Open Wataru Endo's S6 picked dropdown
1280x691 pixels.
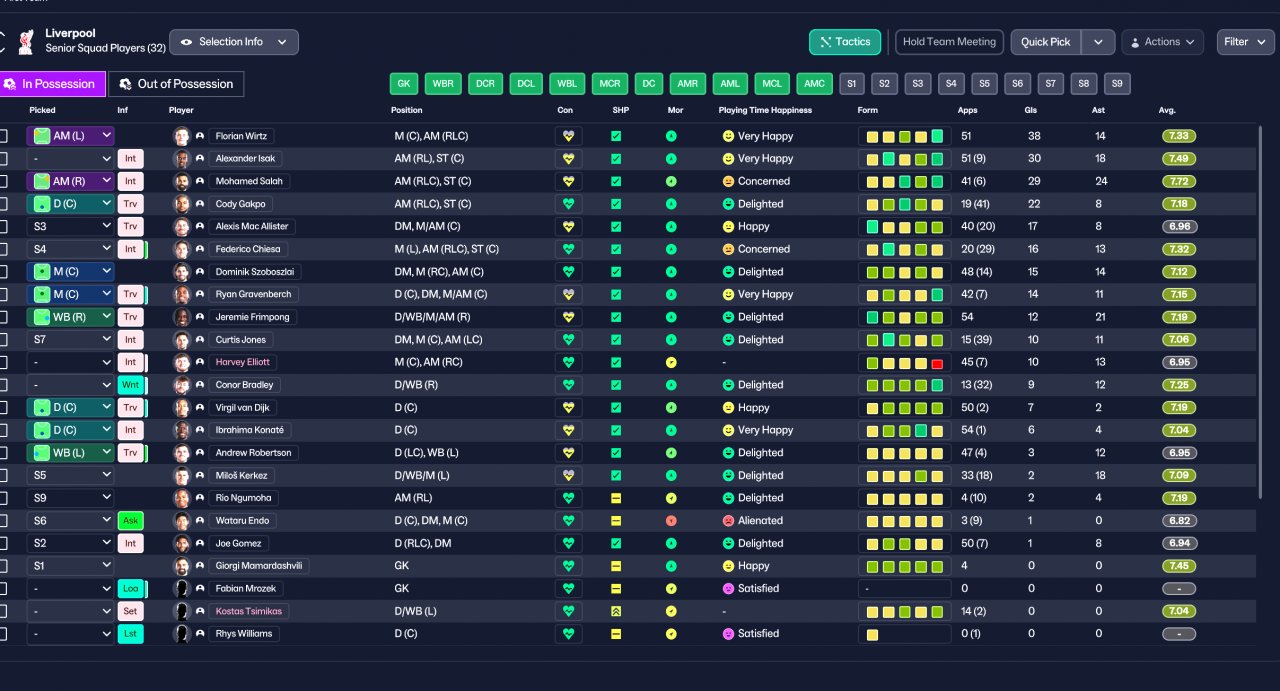pyautogui.click(x=70, y=521)
